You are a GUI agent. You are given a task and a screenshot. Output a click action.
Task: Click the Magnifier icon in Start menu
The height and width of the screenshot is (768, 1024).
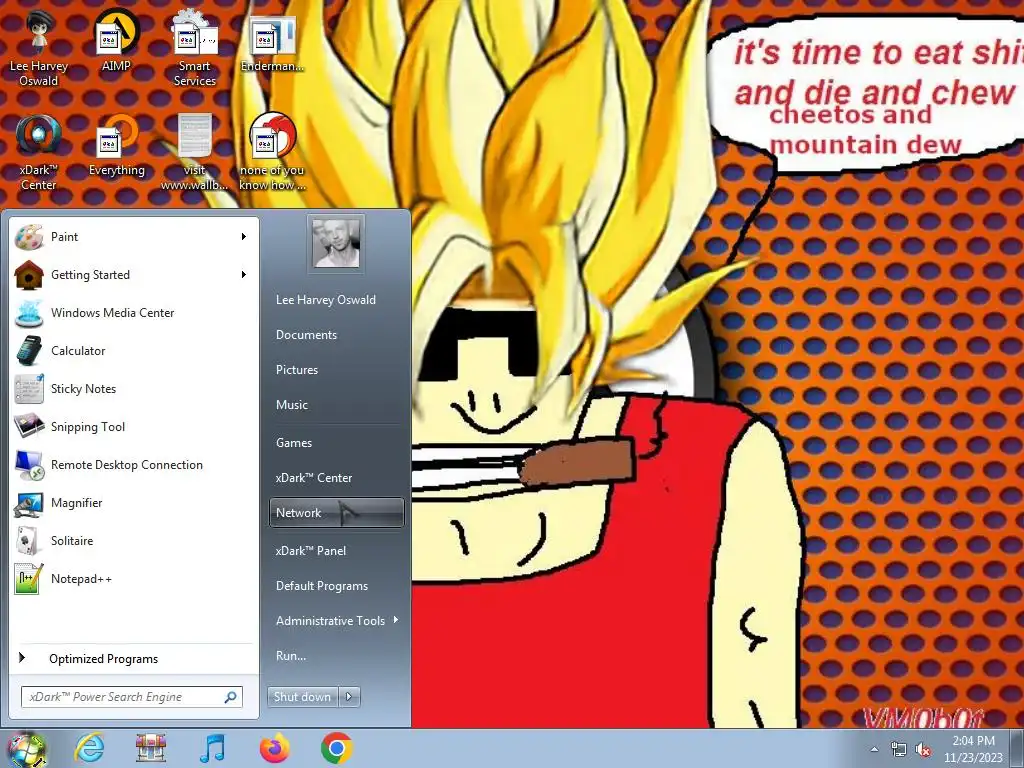(x=29, y=503)
